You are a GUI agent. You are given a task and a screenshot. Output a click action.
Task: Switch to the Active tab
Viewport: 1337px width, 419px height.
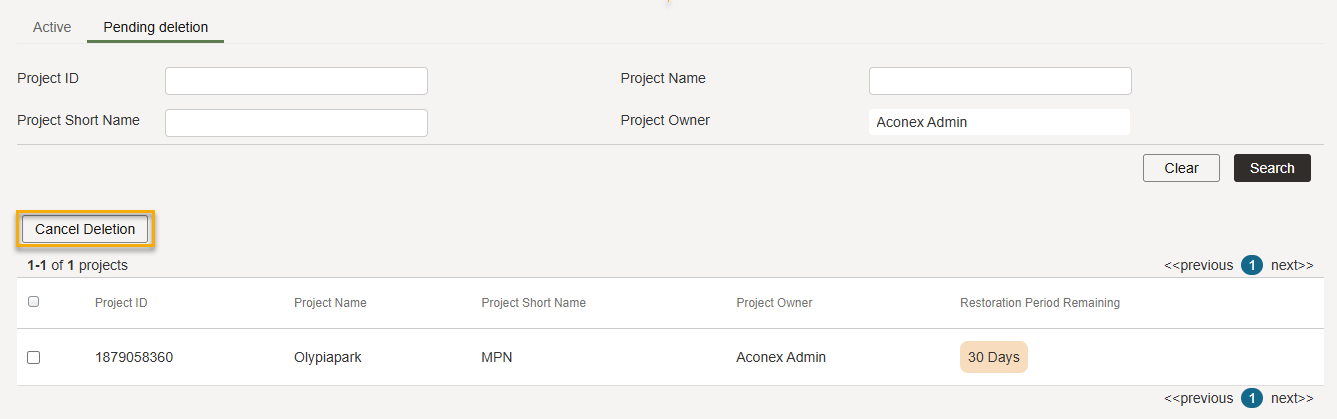click(52, 27)
